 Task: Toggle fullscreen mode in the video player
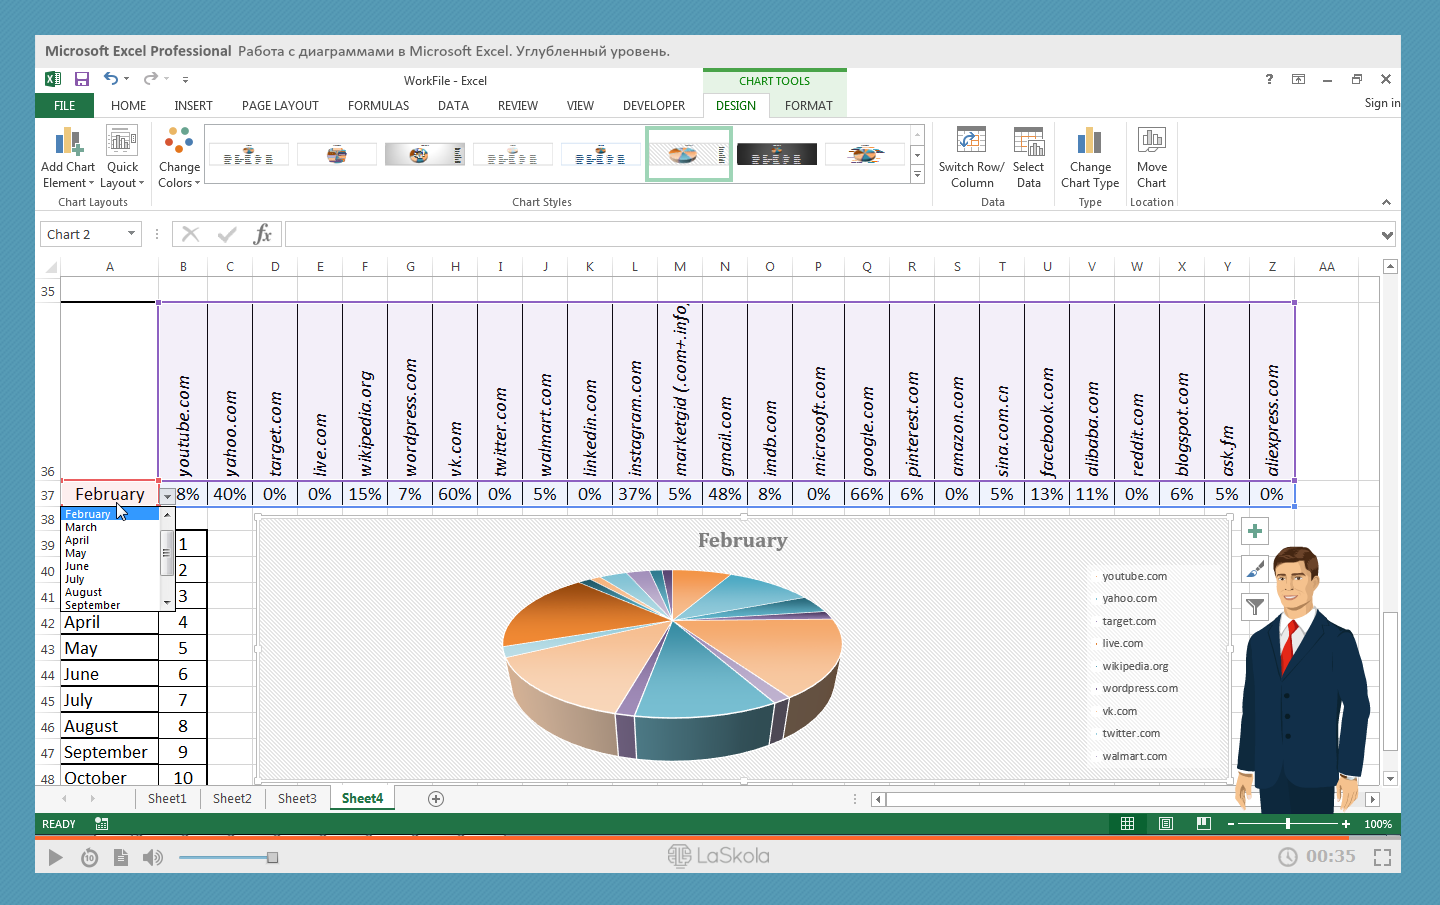[x=1382, y=857]
